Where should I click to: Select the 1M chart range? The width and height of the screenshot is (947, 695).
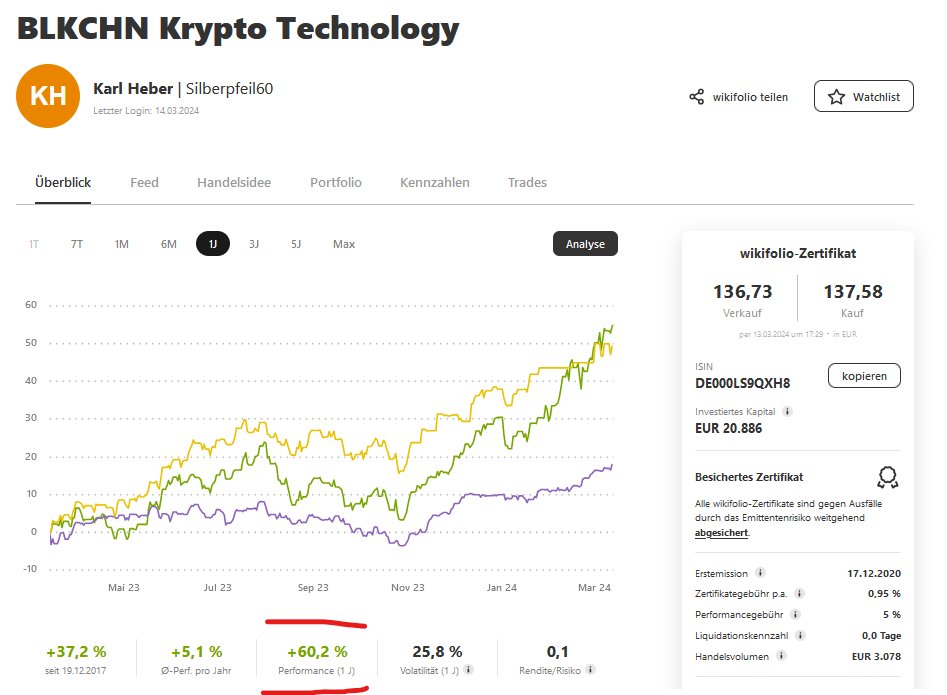pyautogui.click(x=121, y=244)
